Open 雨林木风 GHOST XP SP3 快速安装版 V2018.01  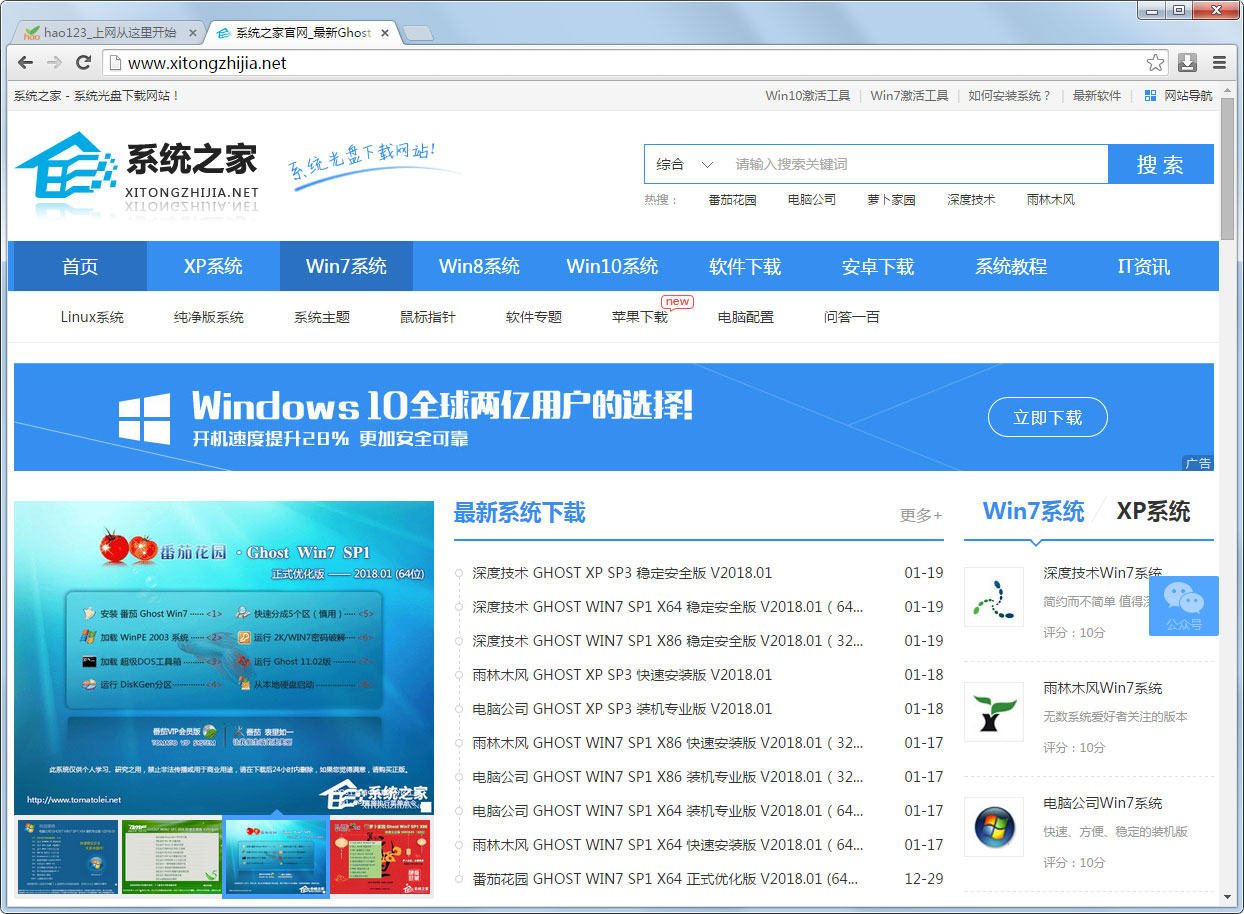622,675
